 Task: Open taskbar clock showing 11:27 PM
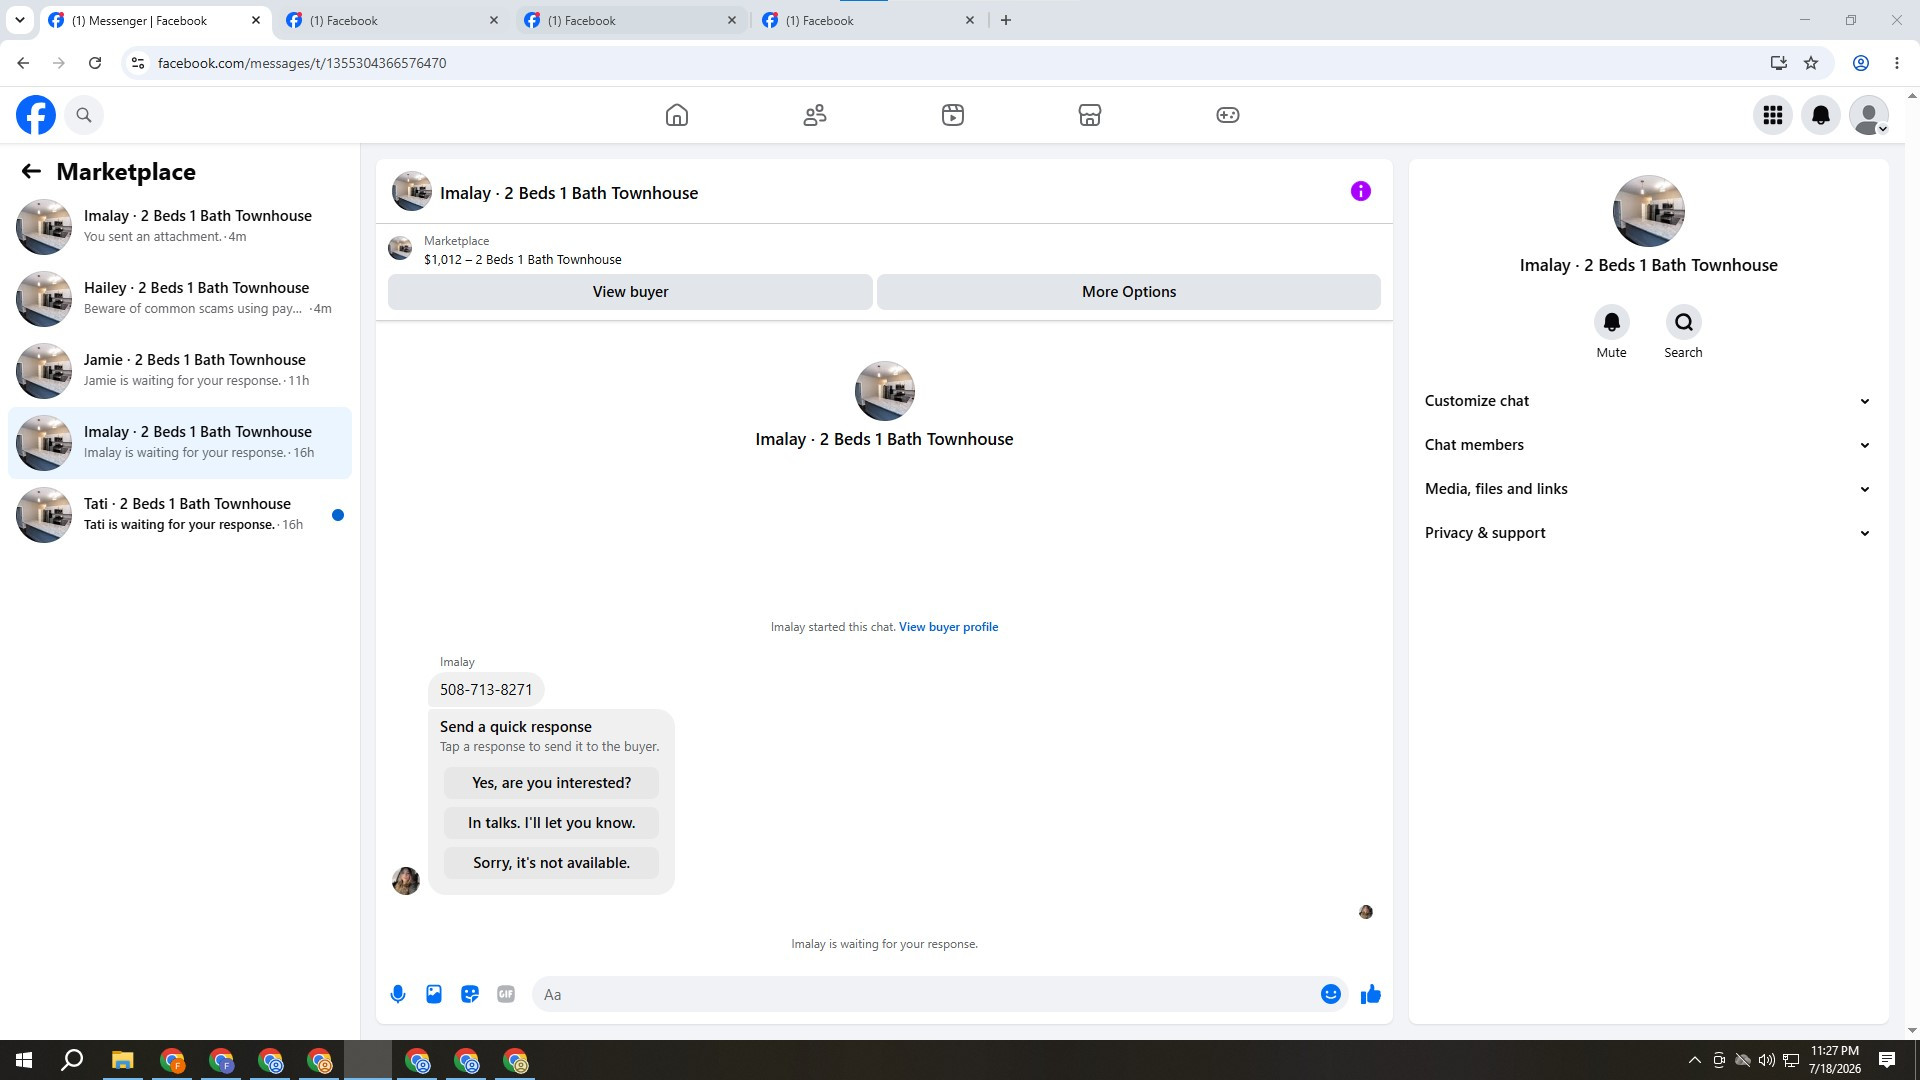(1834, 1060)
